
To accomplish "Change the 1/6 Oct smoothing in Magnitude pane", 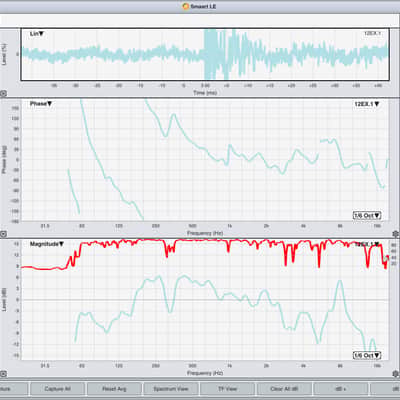I will (367, 355).
